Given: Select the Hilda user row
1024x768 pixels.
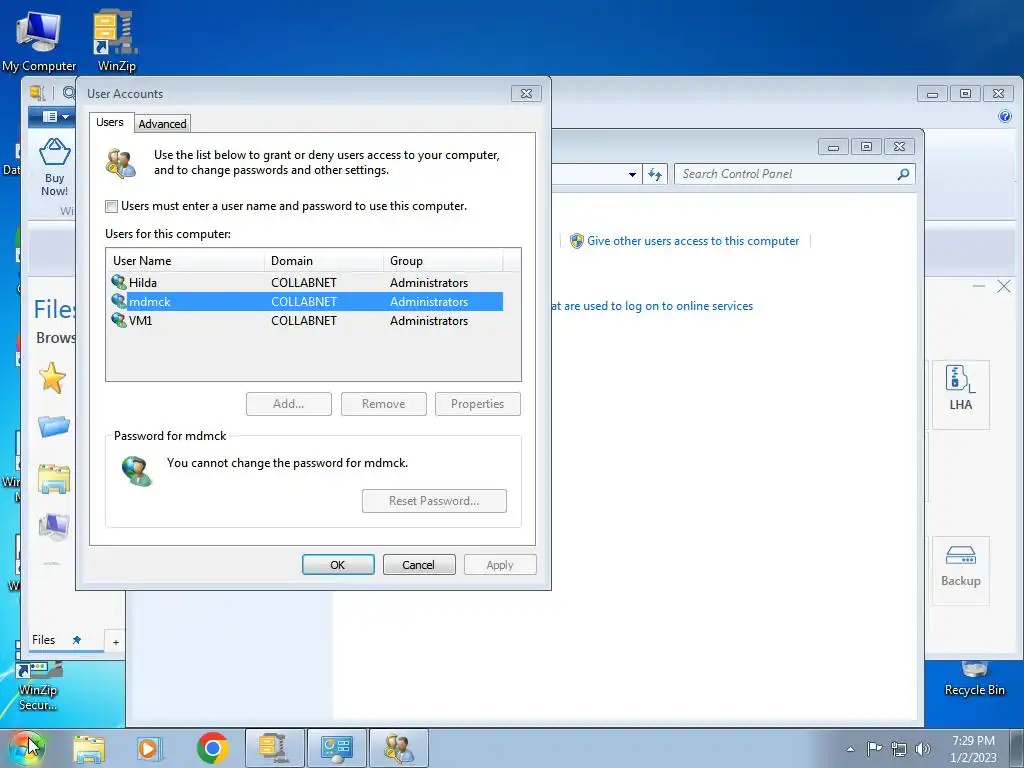Looking at the screenshot, I should (x=304, y=283).
